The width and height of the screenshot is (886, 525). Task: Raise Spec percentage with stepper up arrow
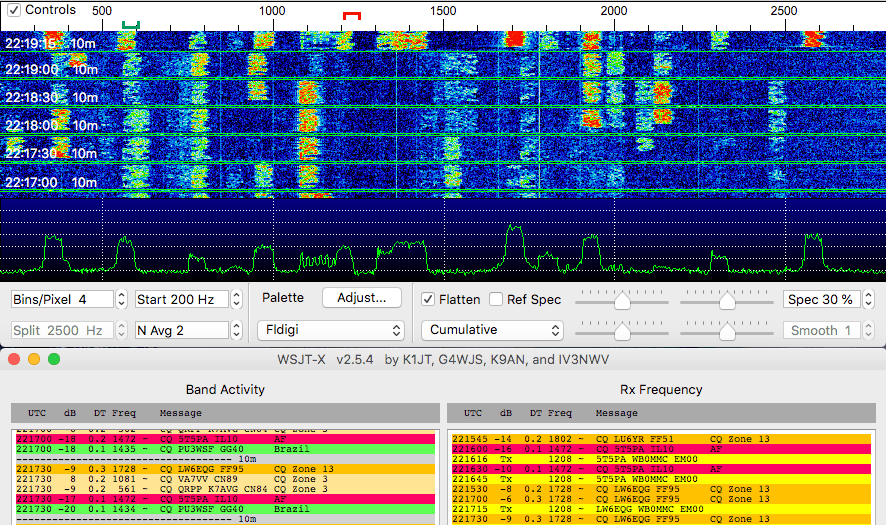pyautogui.click(x=866, y=294)
